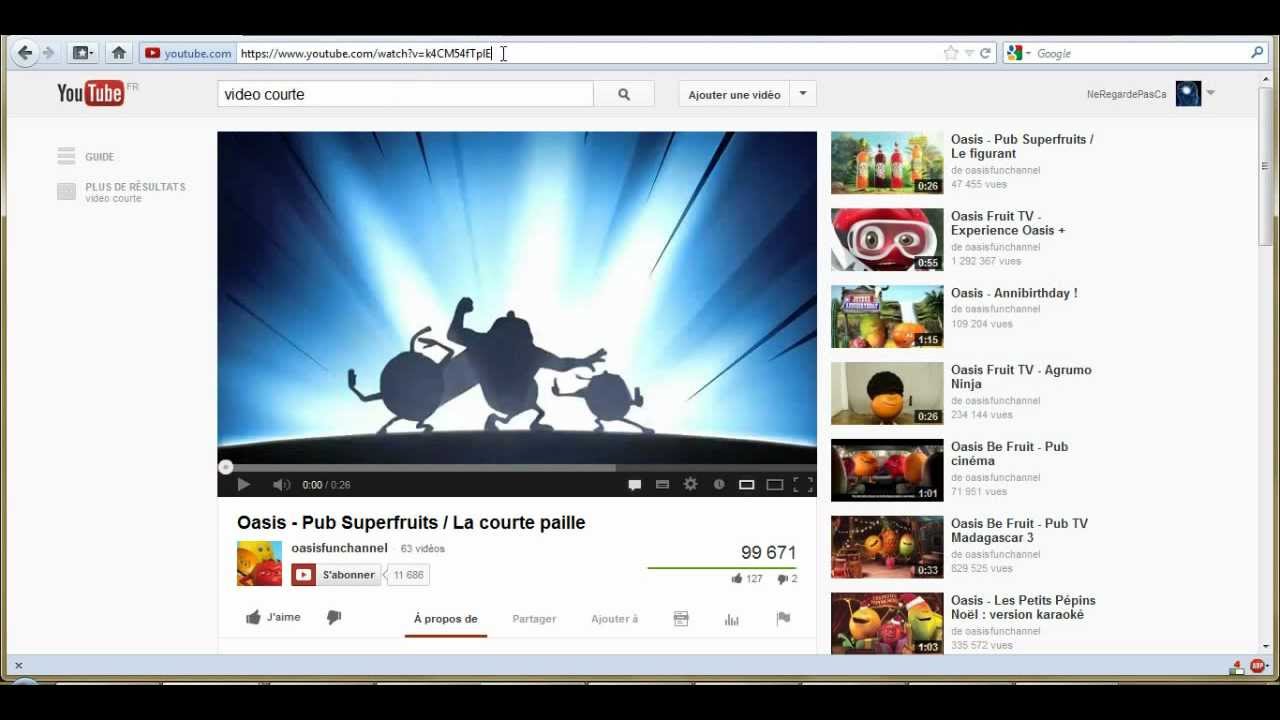Switch to small player size icon

pos(746,484)
